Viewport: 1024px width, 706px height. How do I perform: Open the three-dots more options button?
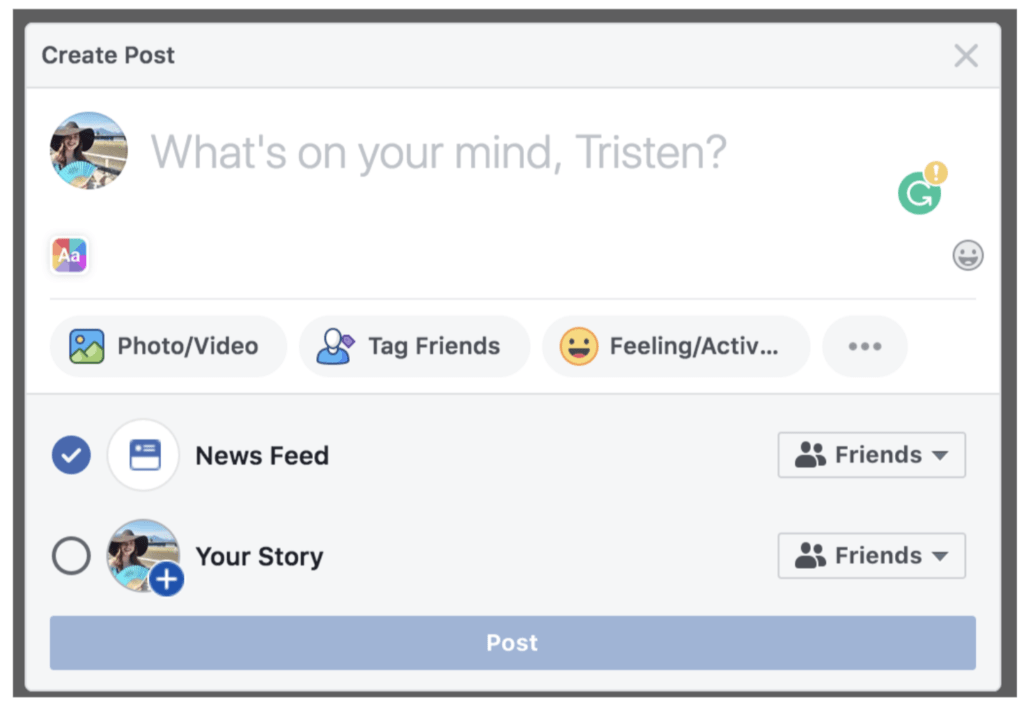[x=865, y=347]
